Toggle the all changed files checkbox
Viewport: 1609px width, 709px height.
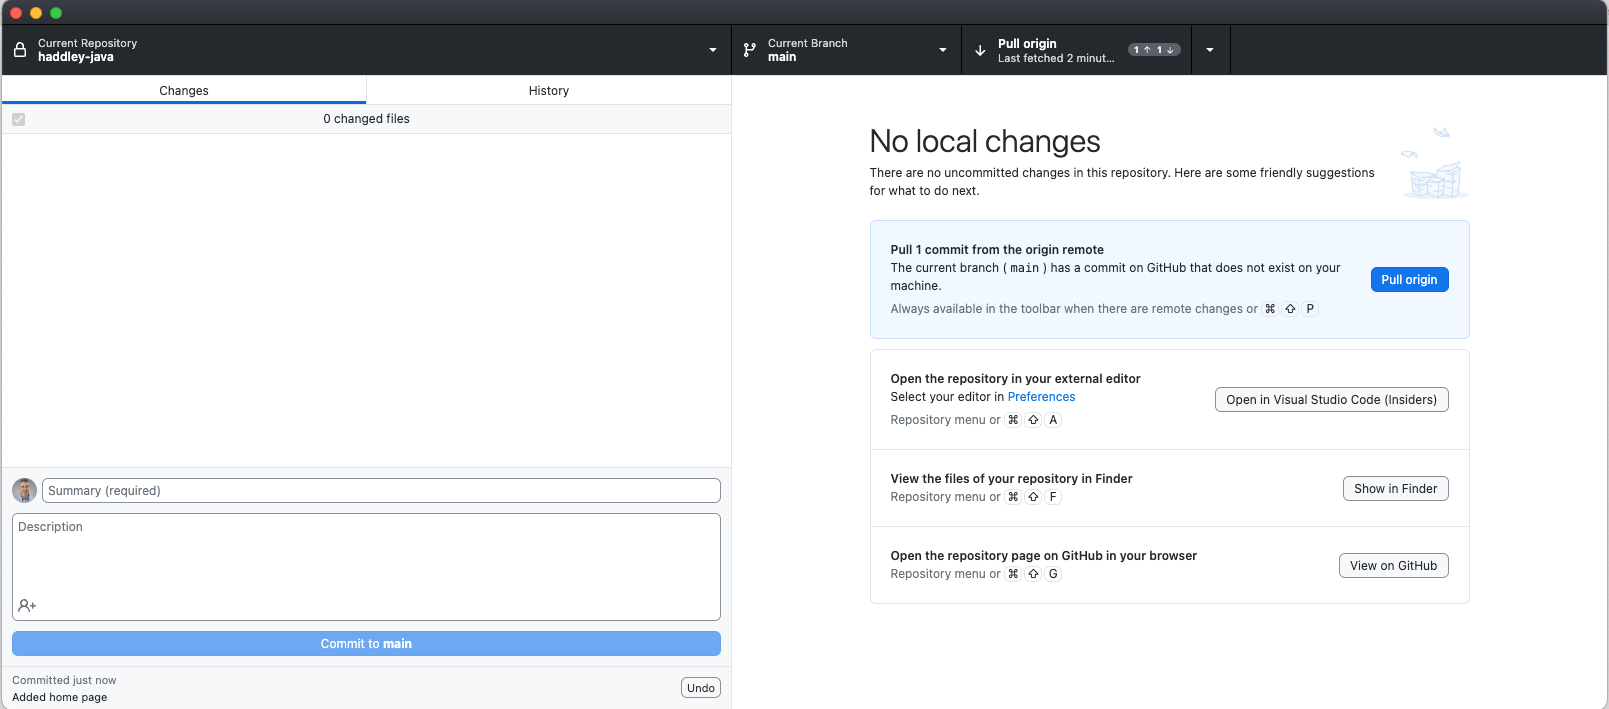point(19,119)
